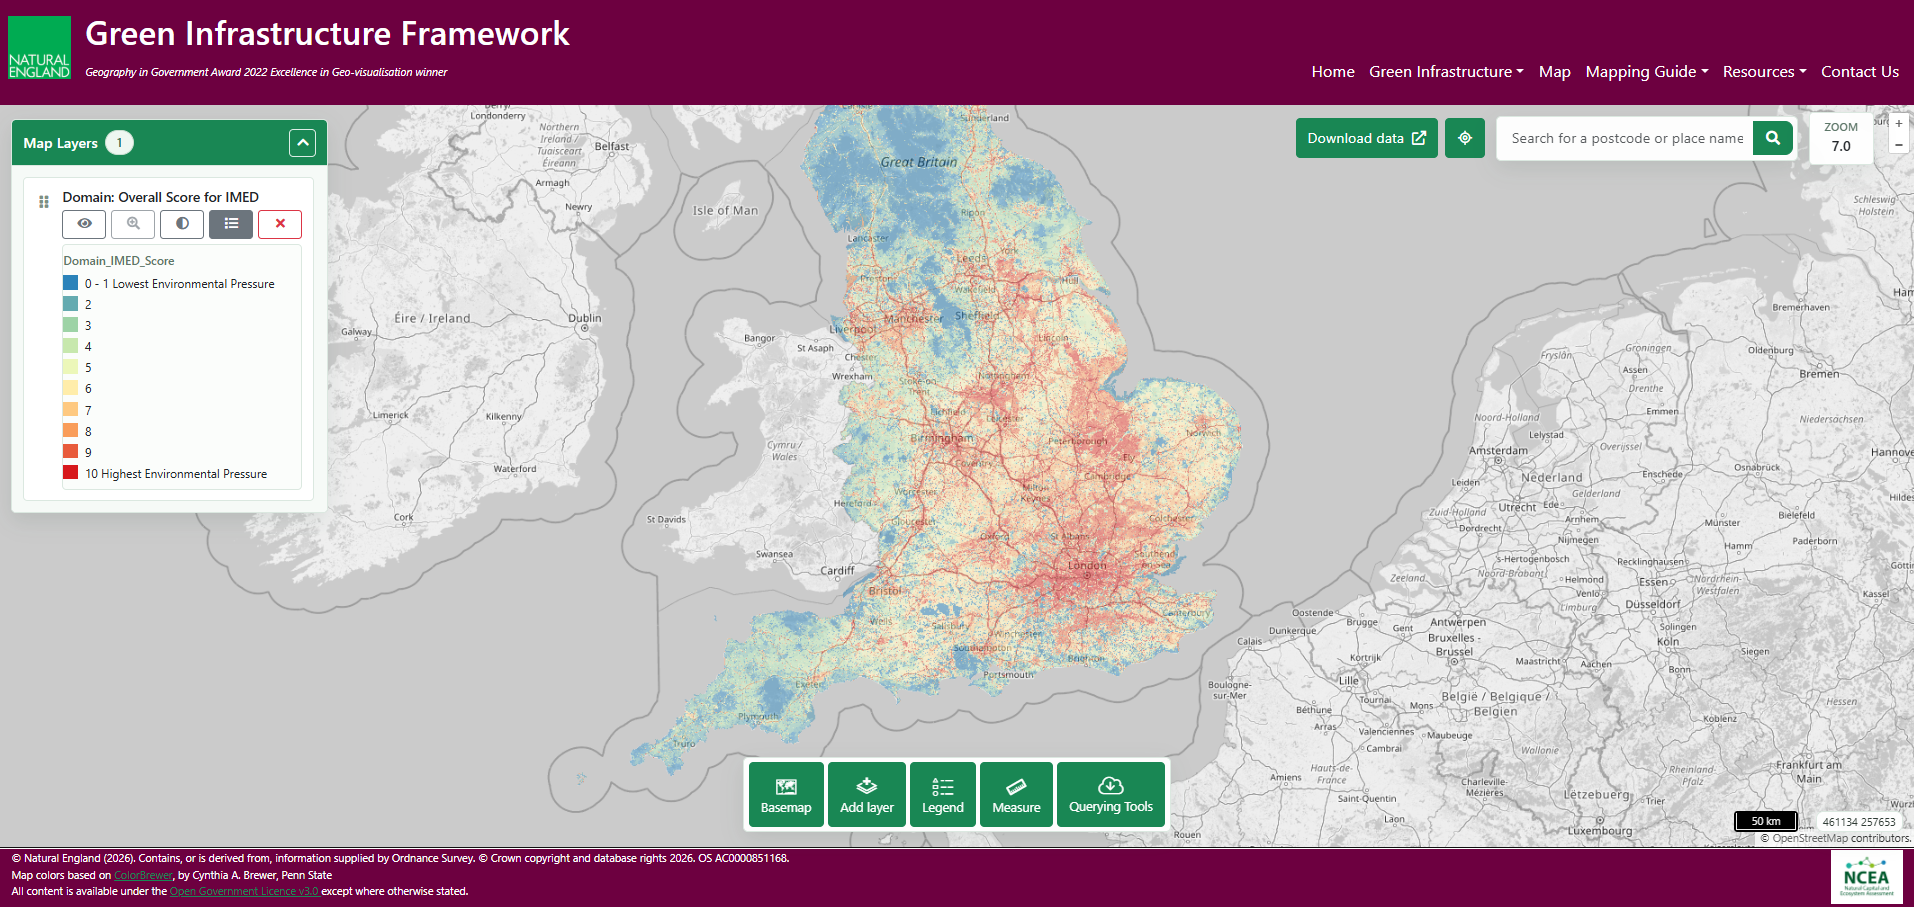
Task: Click the NCEA logo
Action: pyautogui.click(x=1866, y=877)
